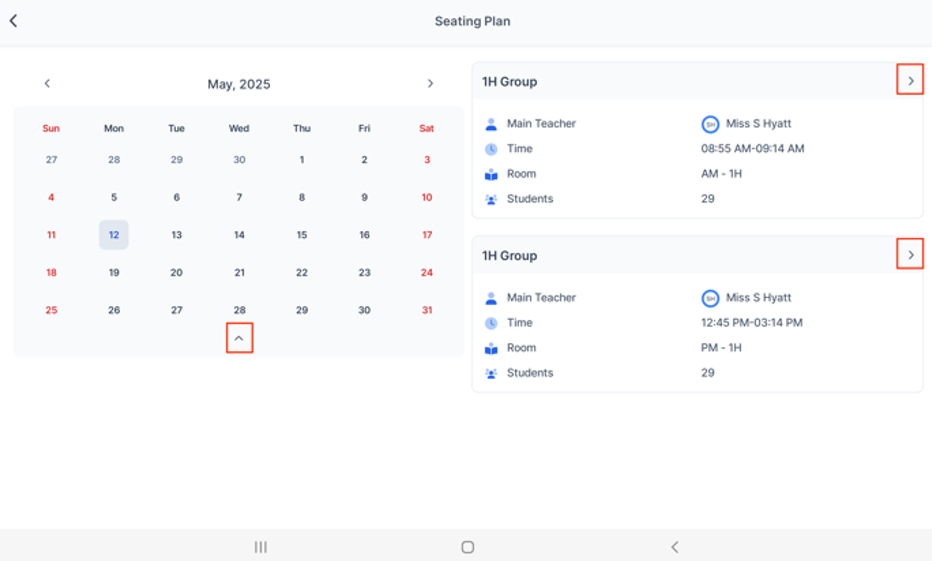The width and height of the screenshot is (932, 561).
Task: Click Miss S Hyatt avatar in second card
Action: tap(710, 298)
